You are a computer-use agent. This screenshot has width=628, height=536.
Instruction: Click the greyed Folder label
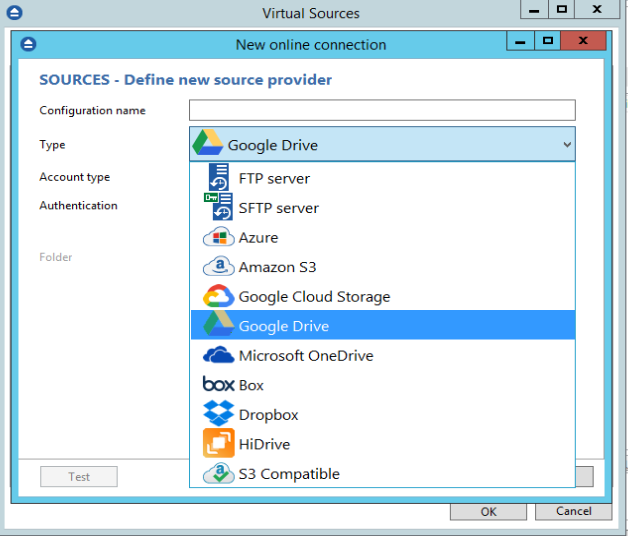[x=56, y=257]
